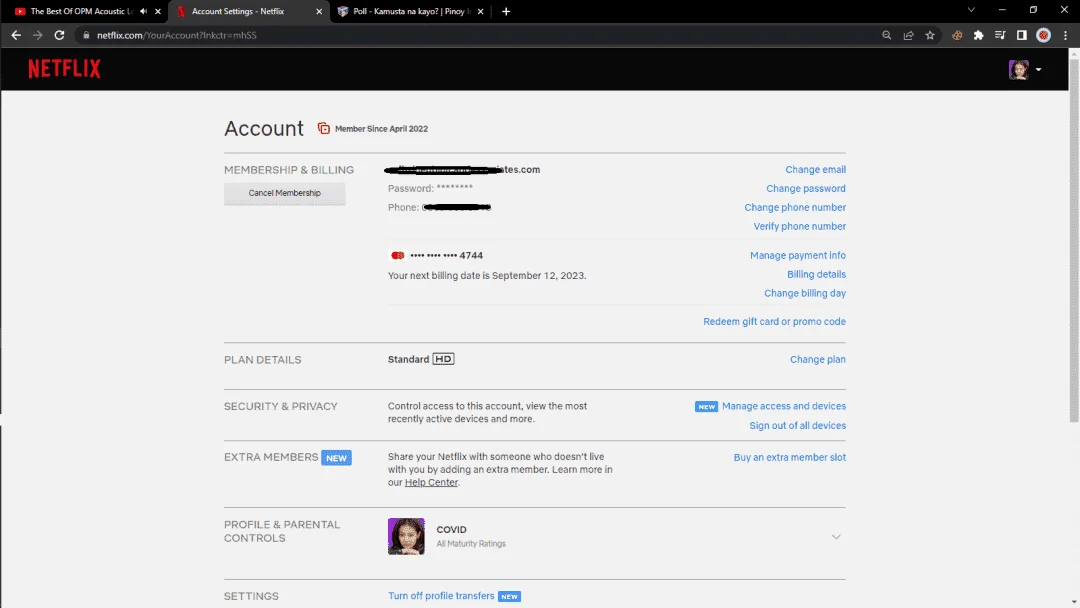Click Buy an extra member slot
1080x608 pixels.
point(789,457)
